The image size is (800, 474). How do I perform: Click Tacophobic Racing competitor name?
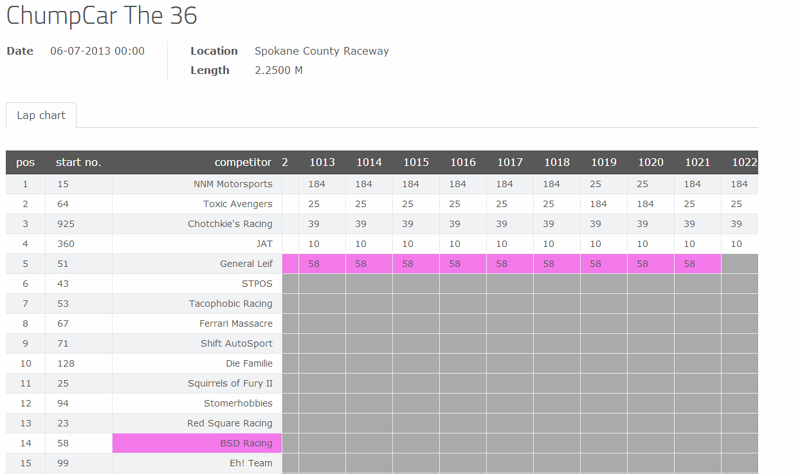point(231,304)
